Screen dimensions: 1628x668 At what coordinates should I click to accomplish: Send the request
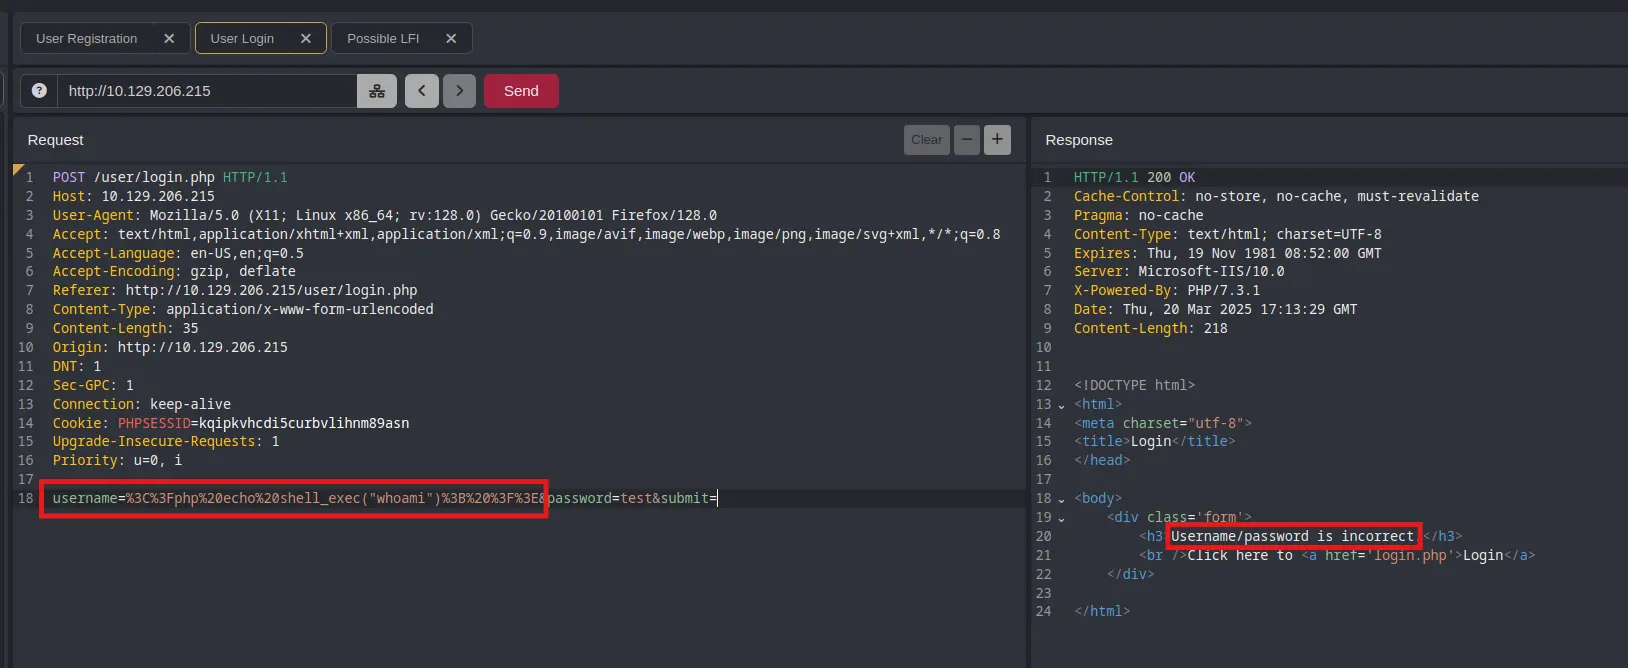pyautogui.click(x=521, y=91)
